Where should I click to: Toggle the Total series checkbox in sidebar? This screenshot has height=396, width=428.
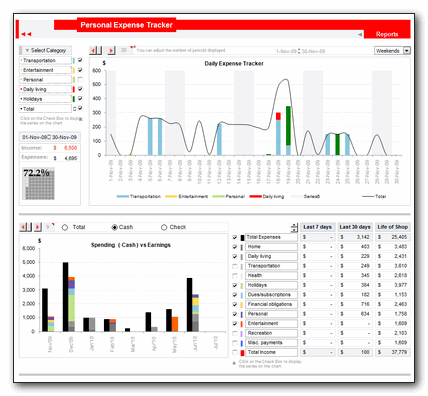80,108
